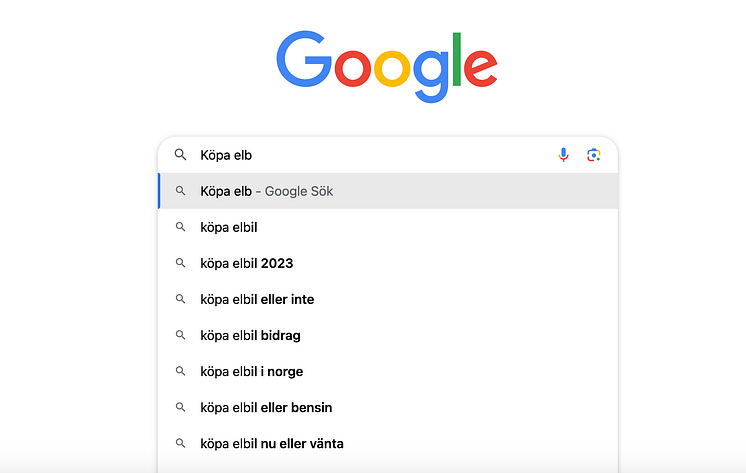Click magnifier icon beside 'köpa elbil i norge'
Screen dimensions: 746x473
pos(180,371)
